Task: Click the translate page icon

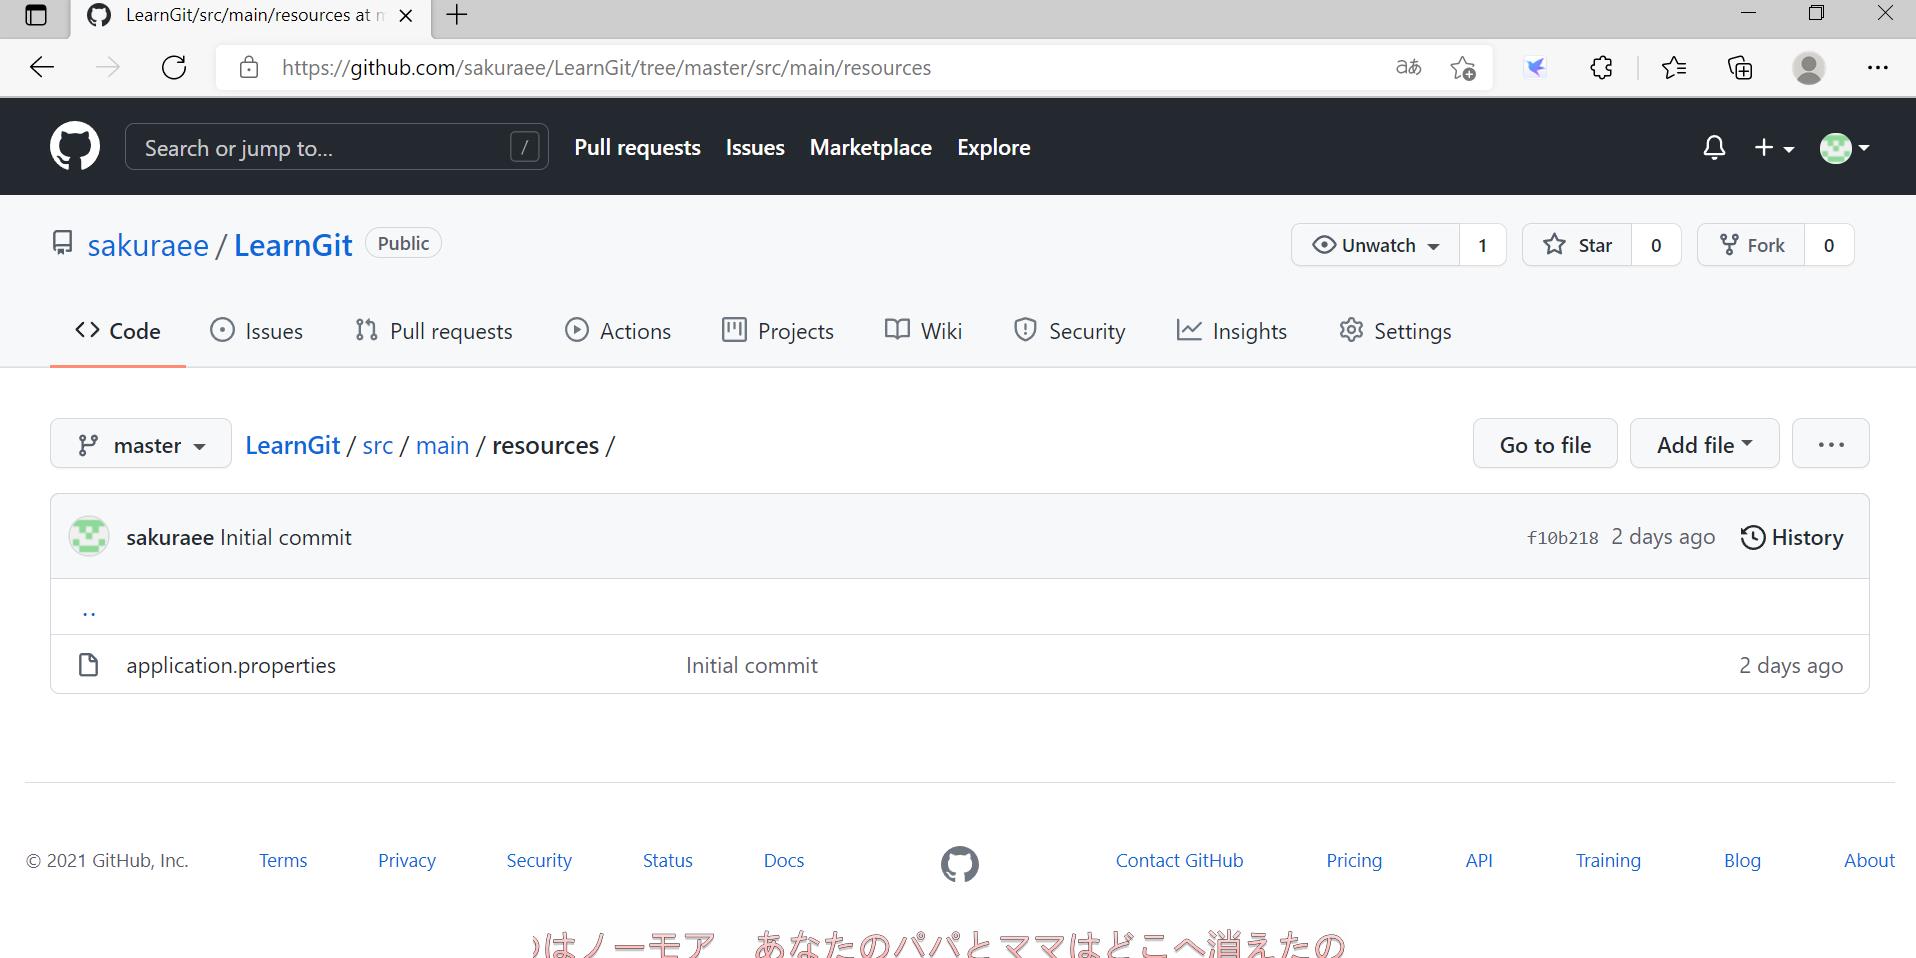Action: pos(1408,68)
